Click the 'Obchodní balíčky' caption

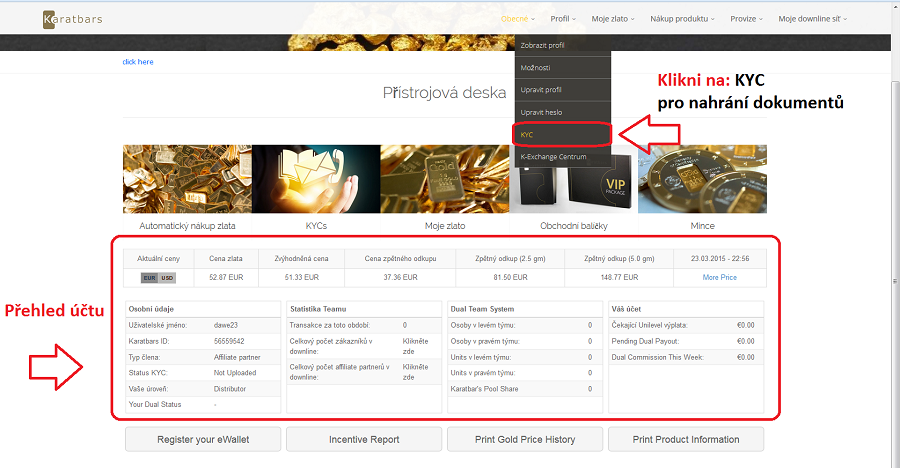[574, 226]
